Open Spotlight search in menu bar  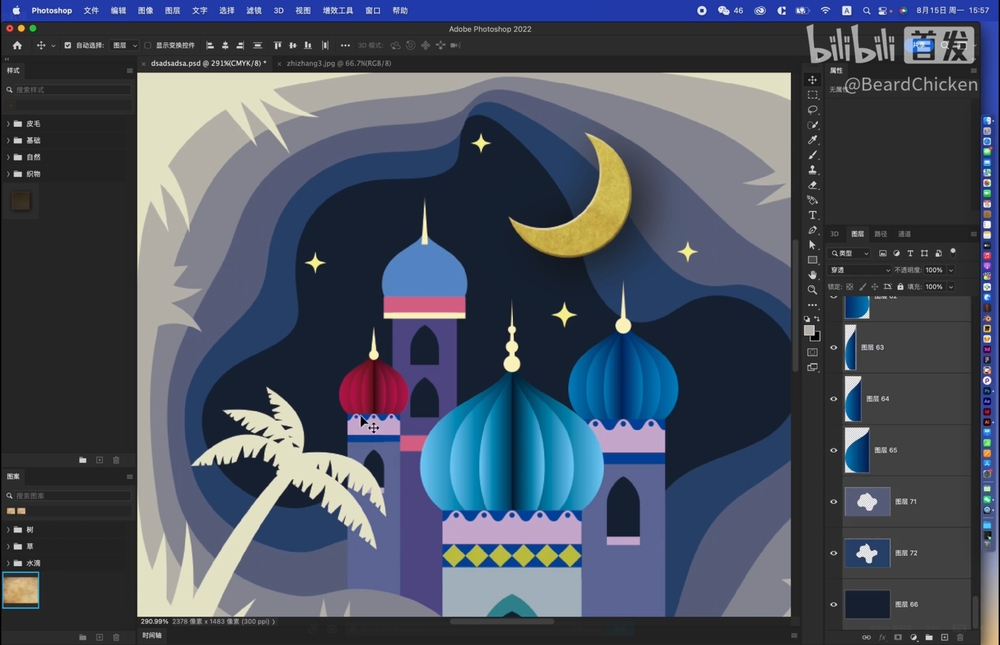pyautogui.click(x=866, y=10)
